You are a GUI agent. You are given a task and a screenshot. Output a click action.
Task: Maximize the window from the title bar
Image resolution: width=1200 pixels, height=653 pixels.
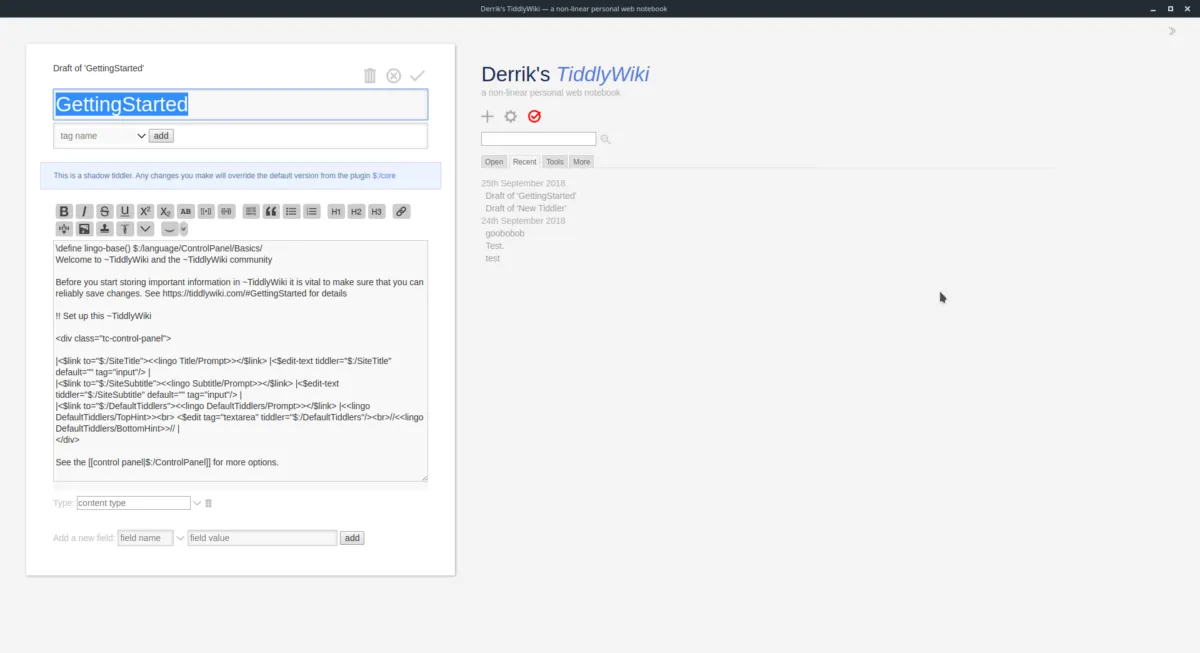[1171, 9]
